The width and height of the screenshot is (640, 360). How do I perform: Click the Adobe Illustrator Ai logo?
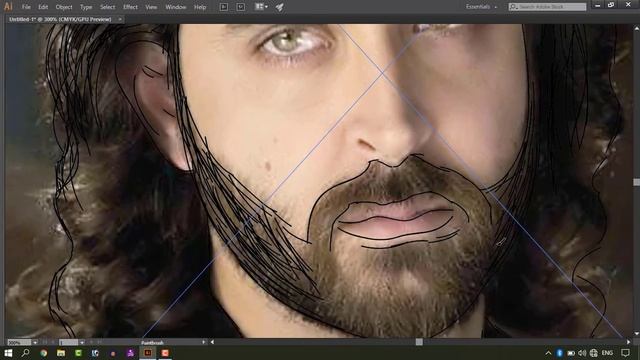8,7
